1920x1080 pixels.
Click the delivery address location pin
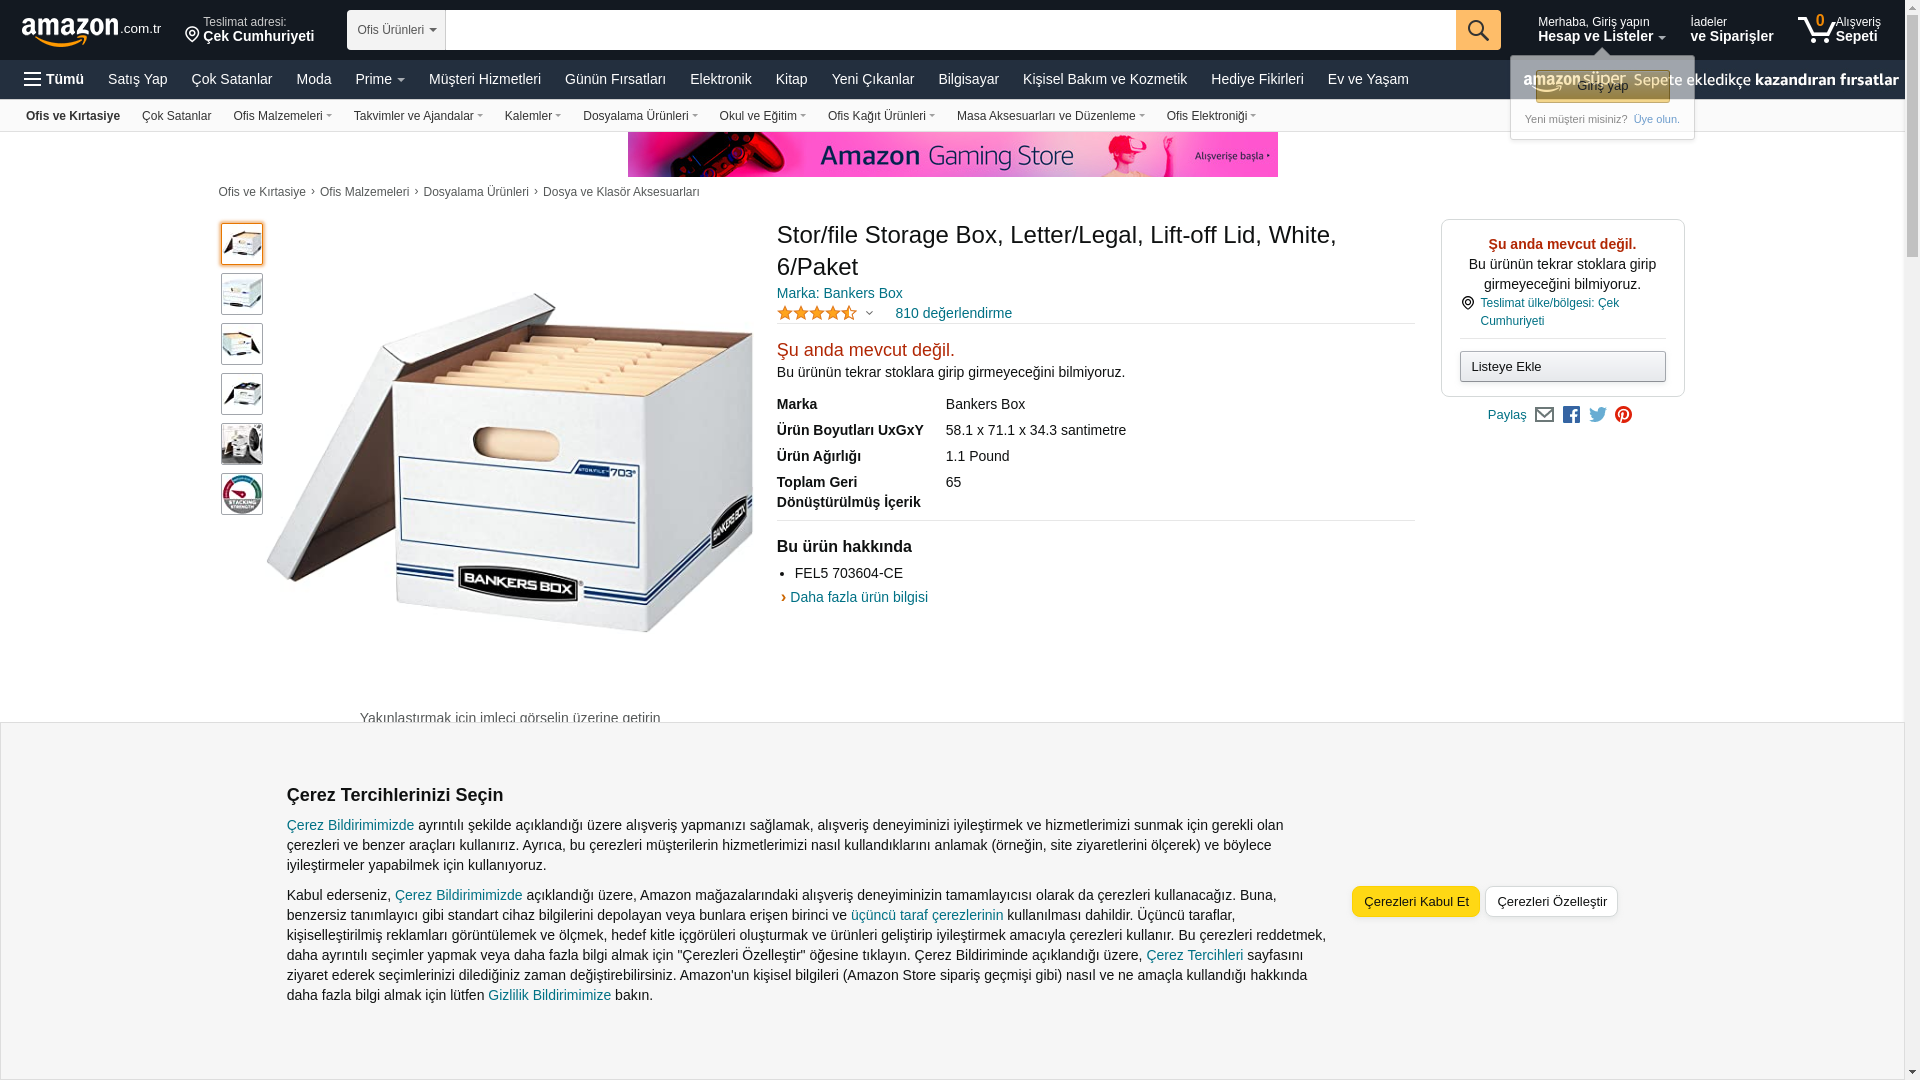click(x=192, y=36)
